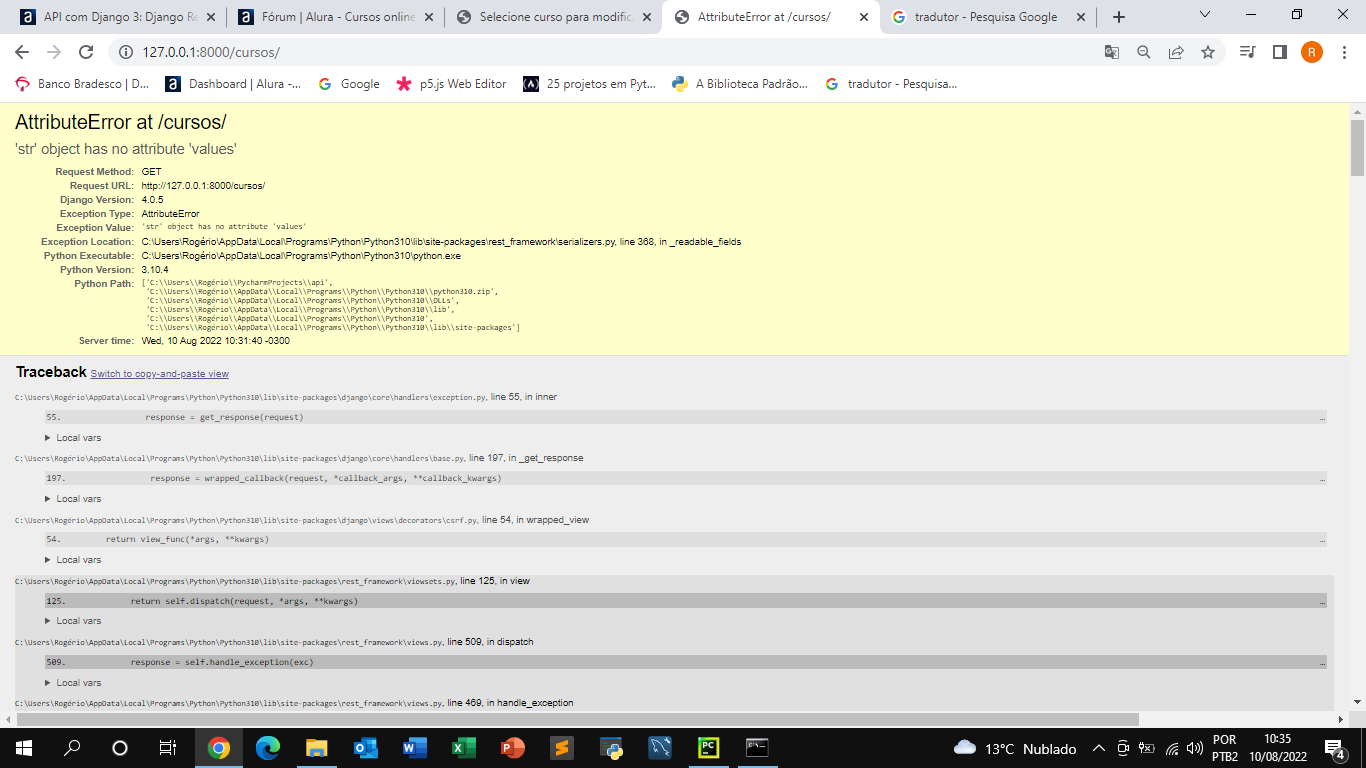Bookmark this tab with the star icon
This screenshot has height=768, width=1366.
(x=1208, y=52)
